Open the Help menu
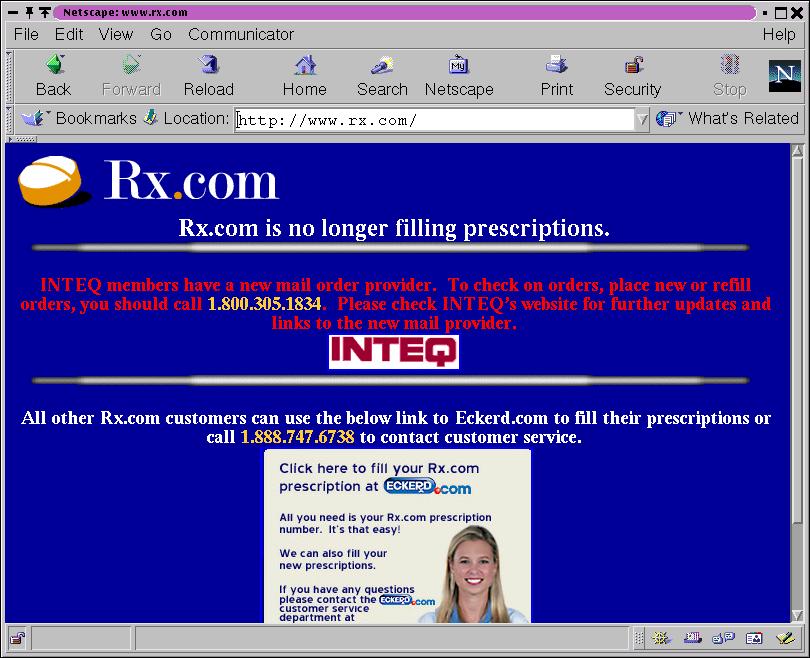The image size is (810, 658). tap(779, 35)
